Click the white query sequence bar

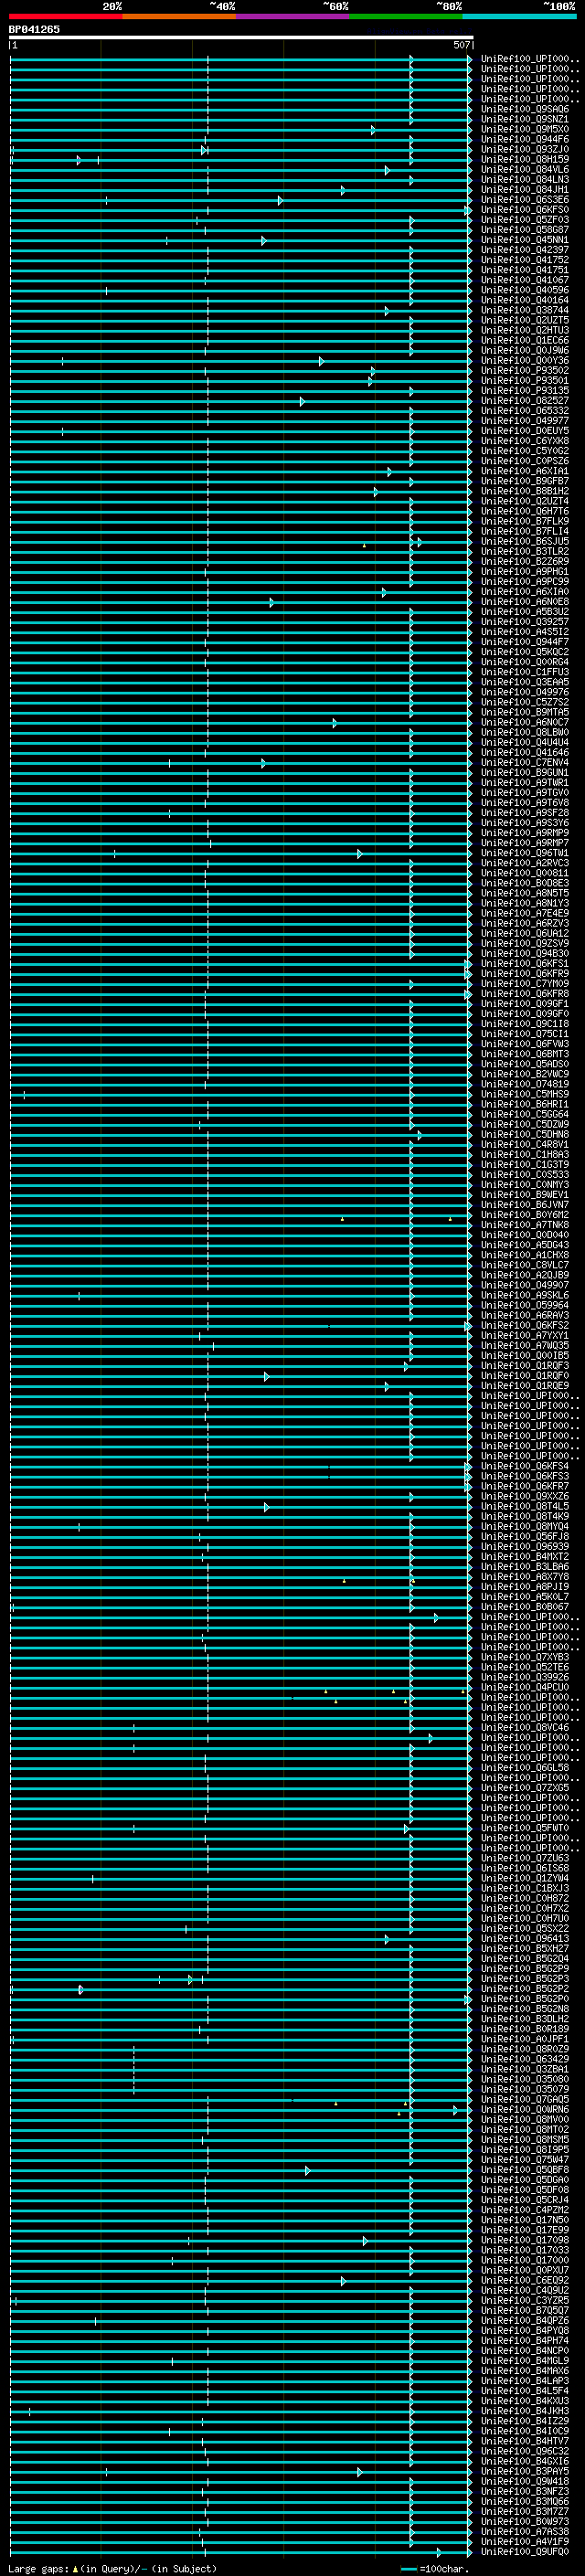[241, 38]
